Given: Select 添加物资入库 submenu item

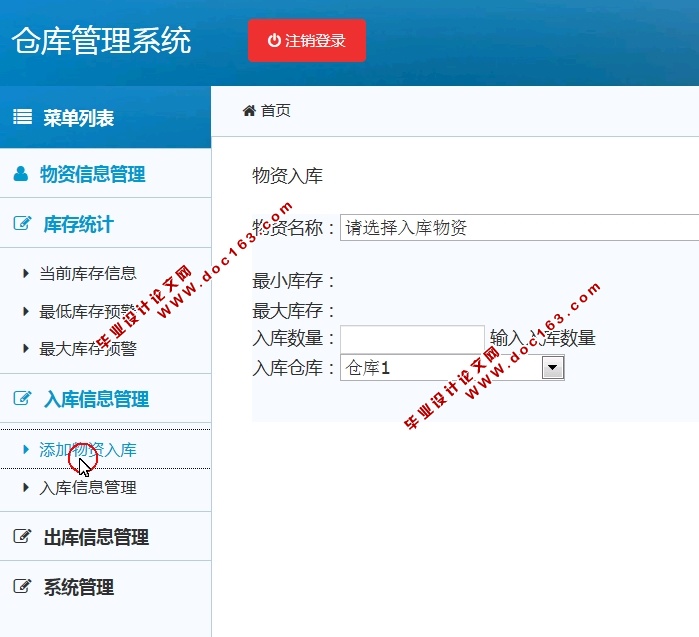Looking at the screenshot, I should coord(88,450).
